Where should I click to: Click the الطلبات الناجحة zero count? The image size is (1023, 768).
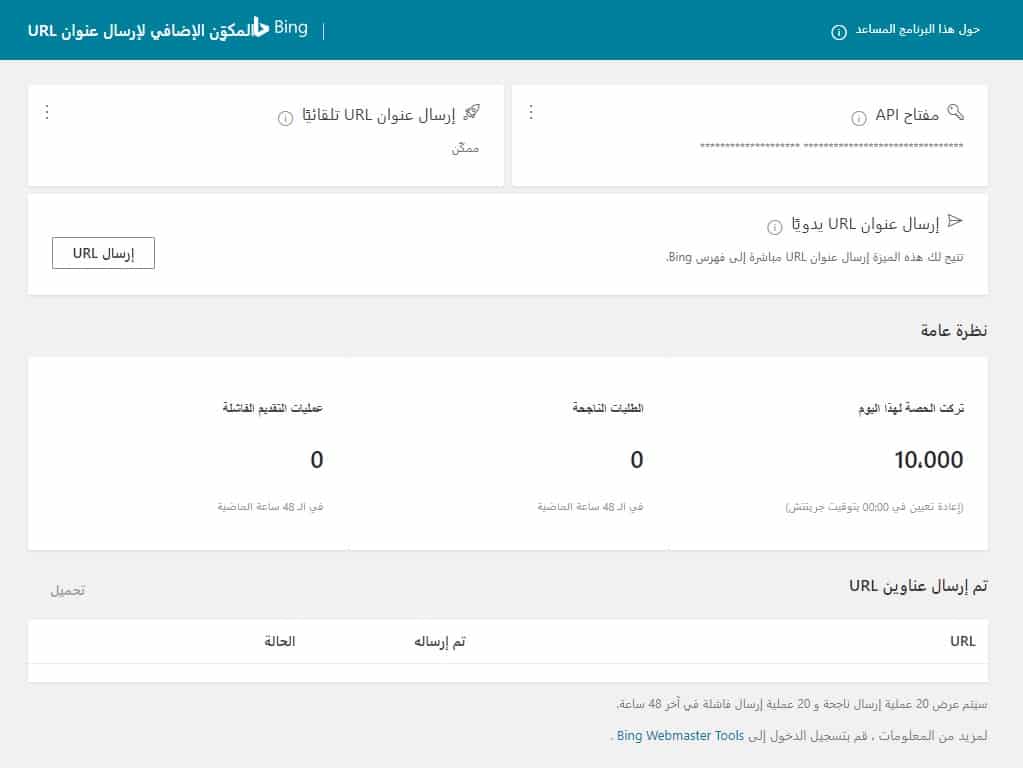coord(637,460)
